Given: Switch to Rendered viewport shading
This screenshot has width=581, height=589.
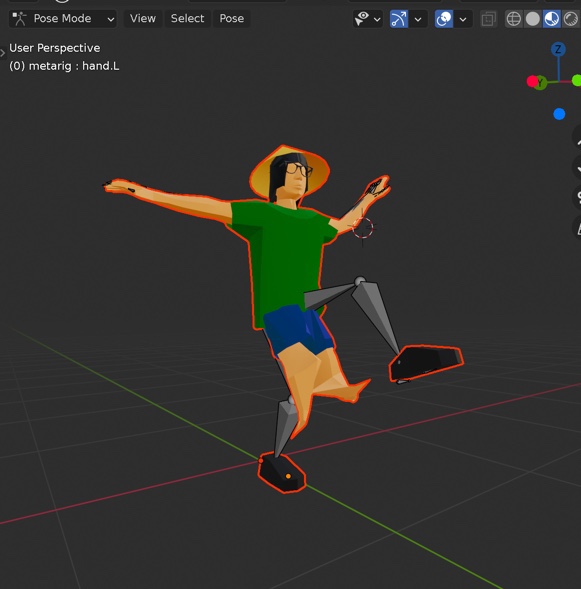Looking at the screenshot, I should [x=570, y=19].
